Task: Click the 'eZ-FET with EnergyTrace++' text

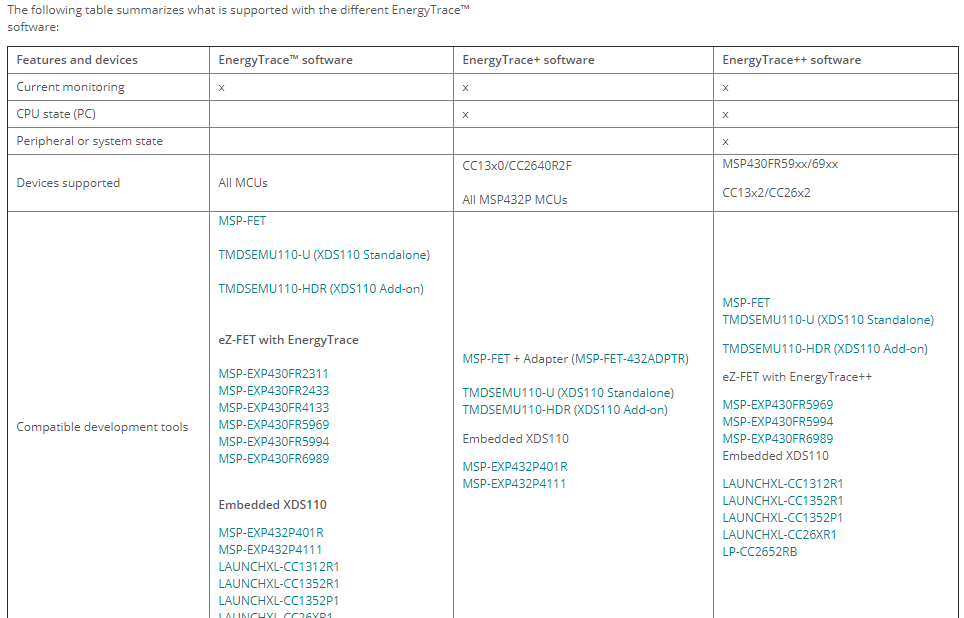Action: [x=797, y=376]
